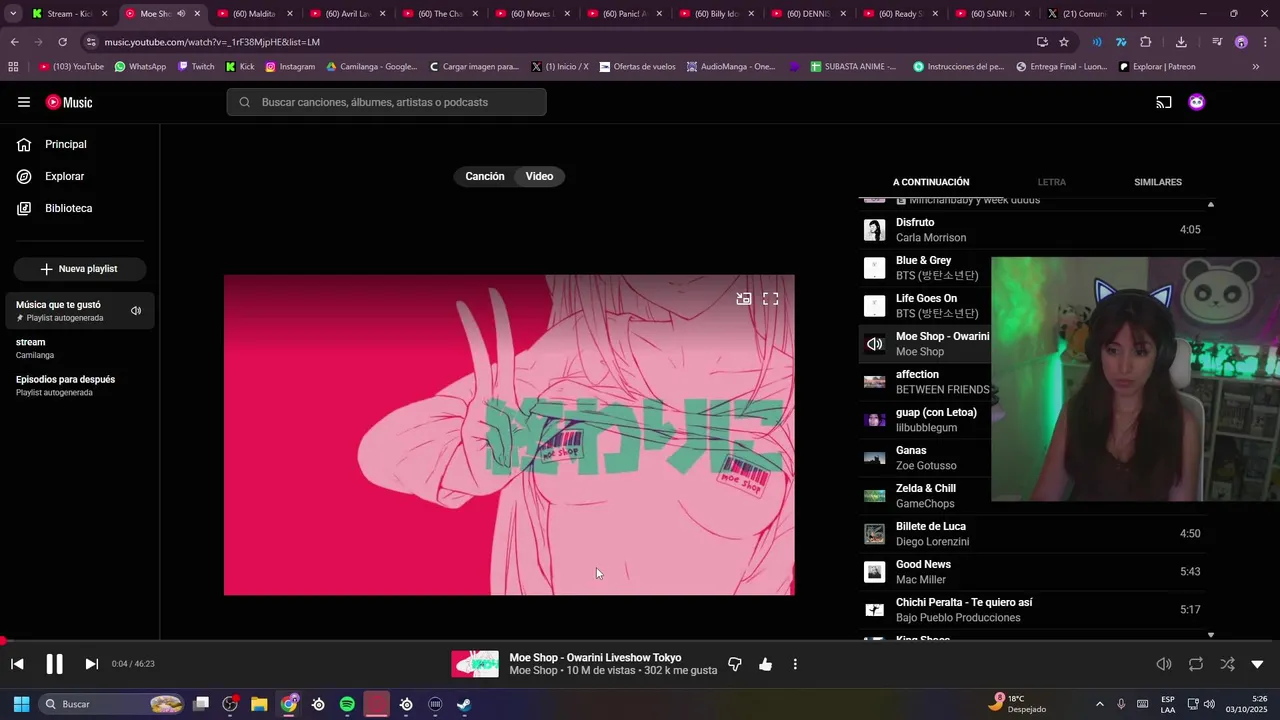Switch to Canción mode
Screen dimensions: 1280x720
(485, 176)
